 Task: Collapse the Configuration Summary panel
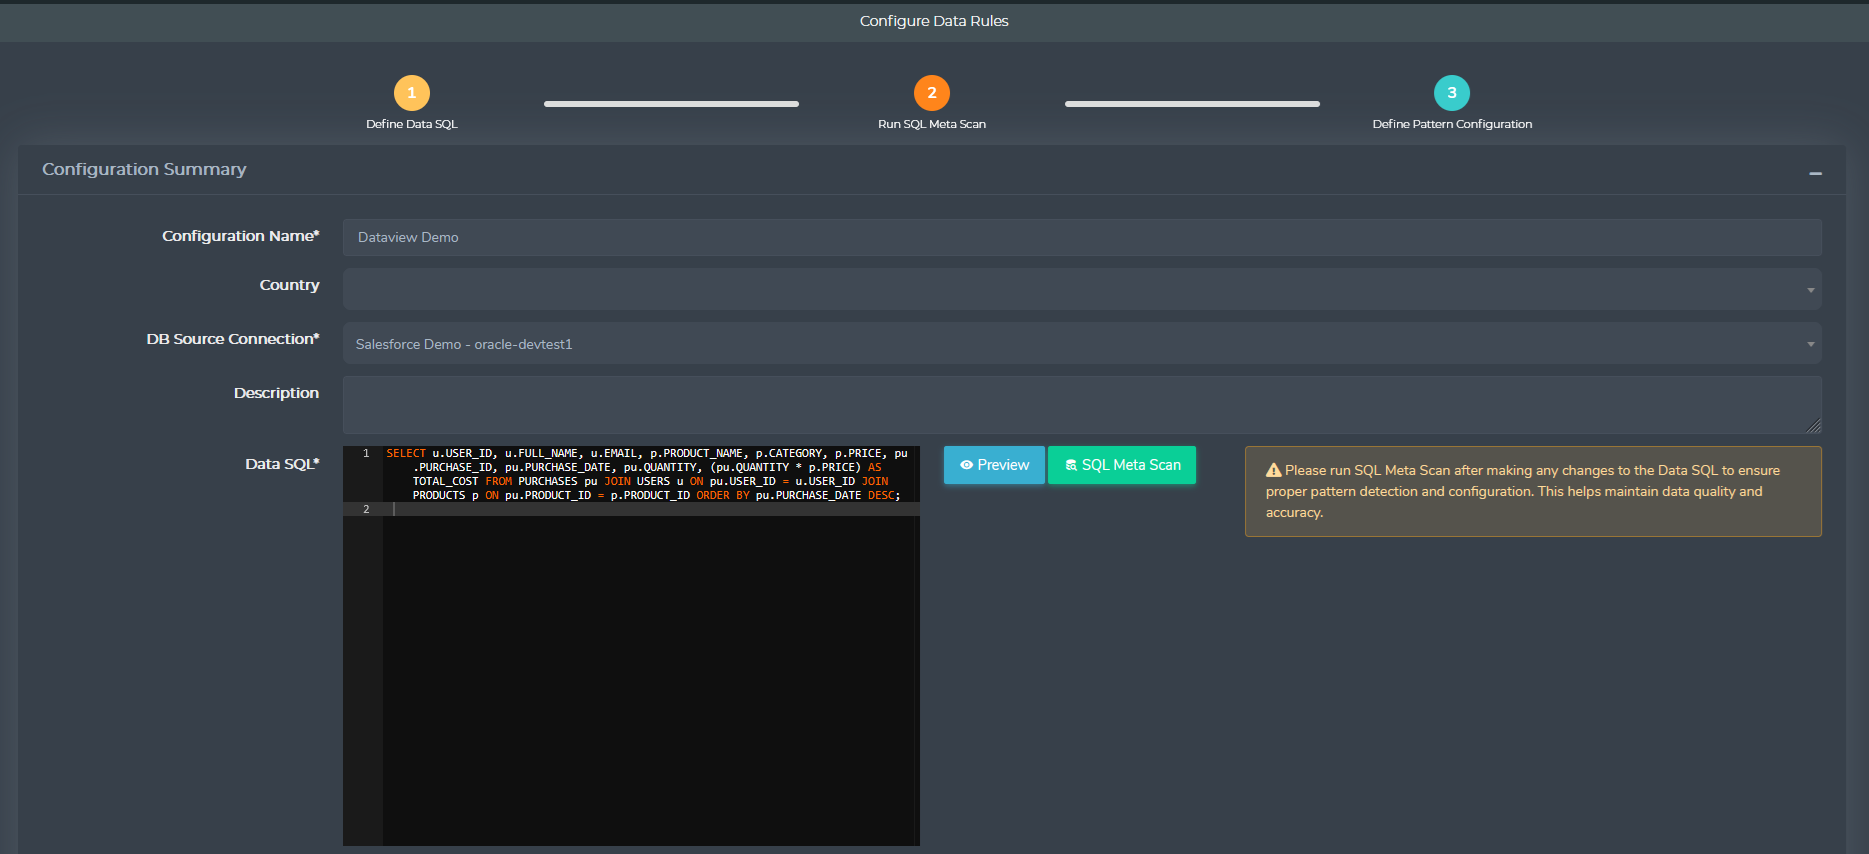1815,173
